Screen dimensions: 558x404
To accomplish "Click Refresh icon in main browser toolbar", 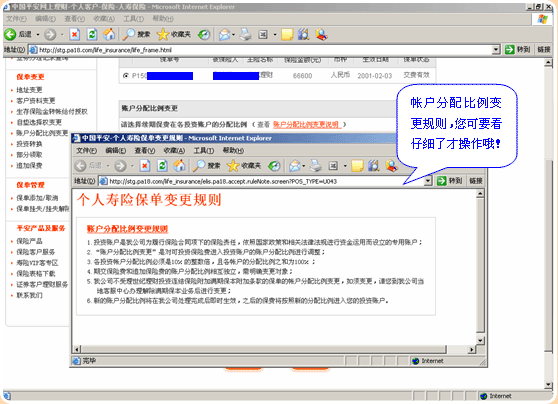I will click(92, 35).
